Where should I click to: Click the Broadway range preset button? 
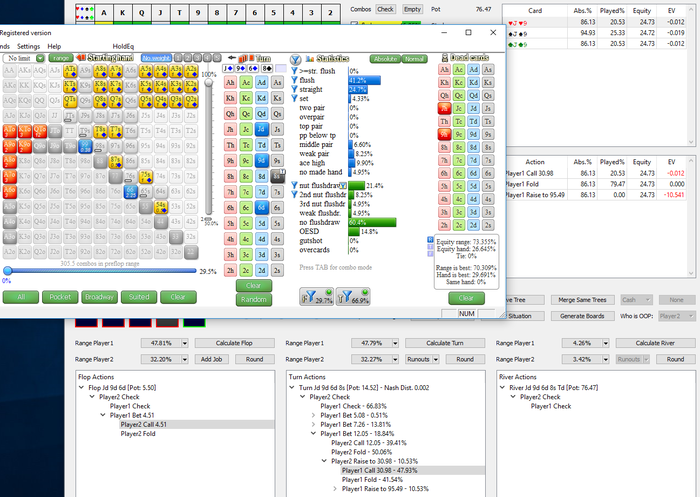pos(99,297)
